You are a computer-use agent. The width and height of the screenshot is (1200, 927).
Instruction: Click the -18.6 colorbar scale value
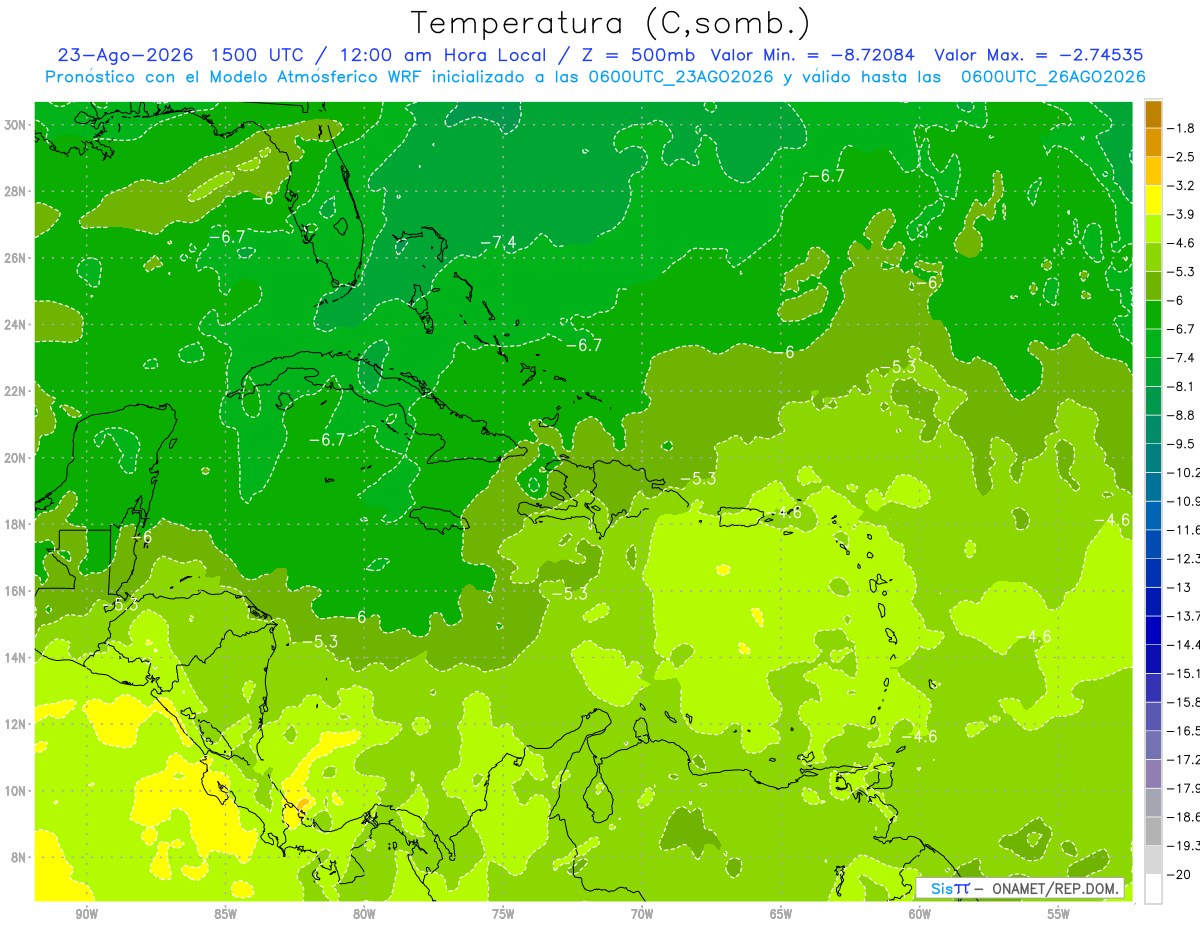(1183, 816)
